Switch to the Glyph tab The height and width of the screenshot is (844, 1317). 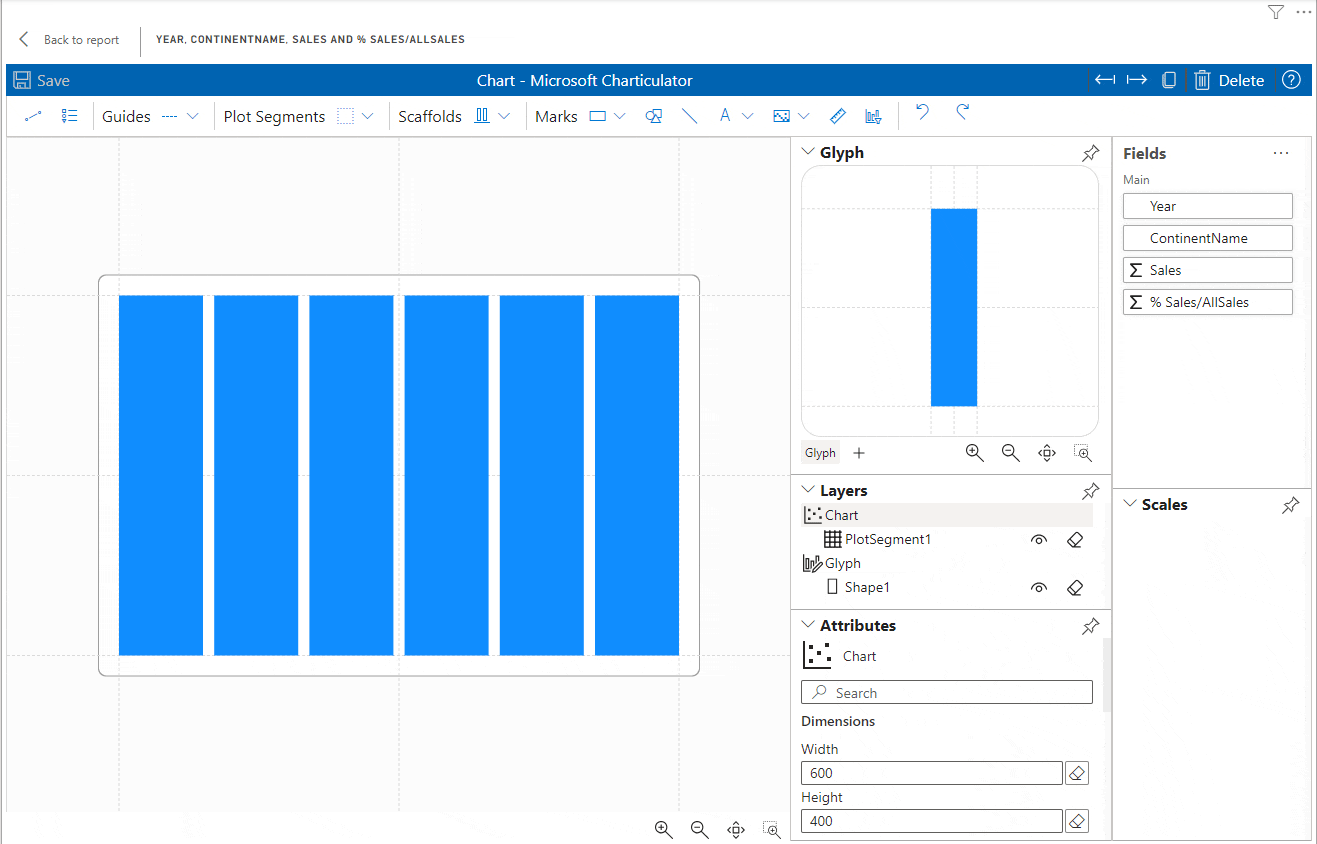pos(820,452)
